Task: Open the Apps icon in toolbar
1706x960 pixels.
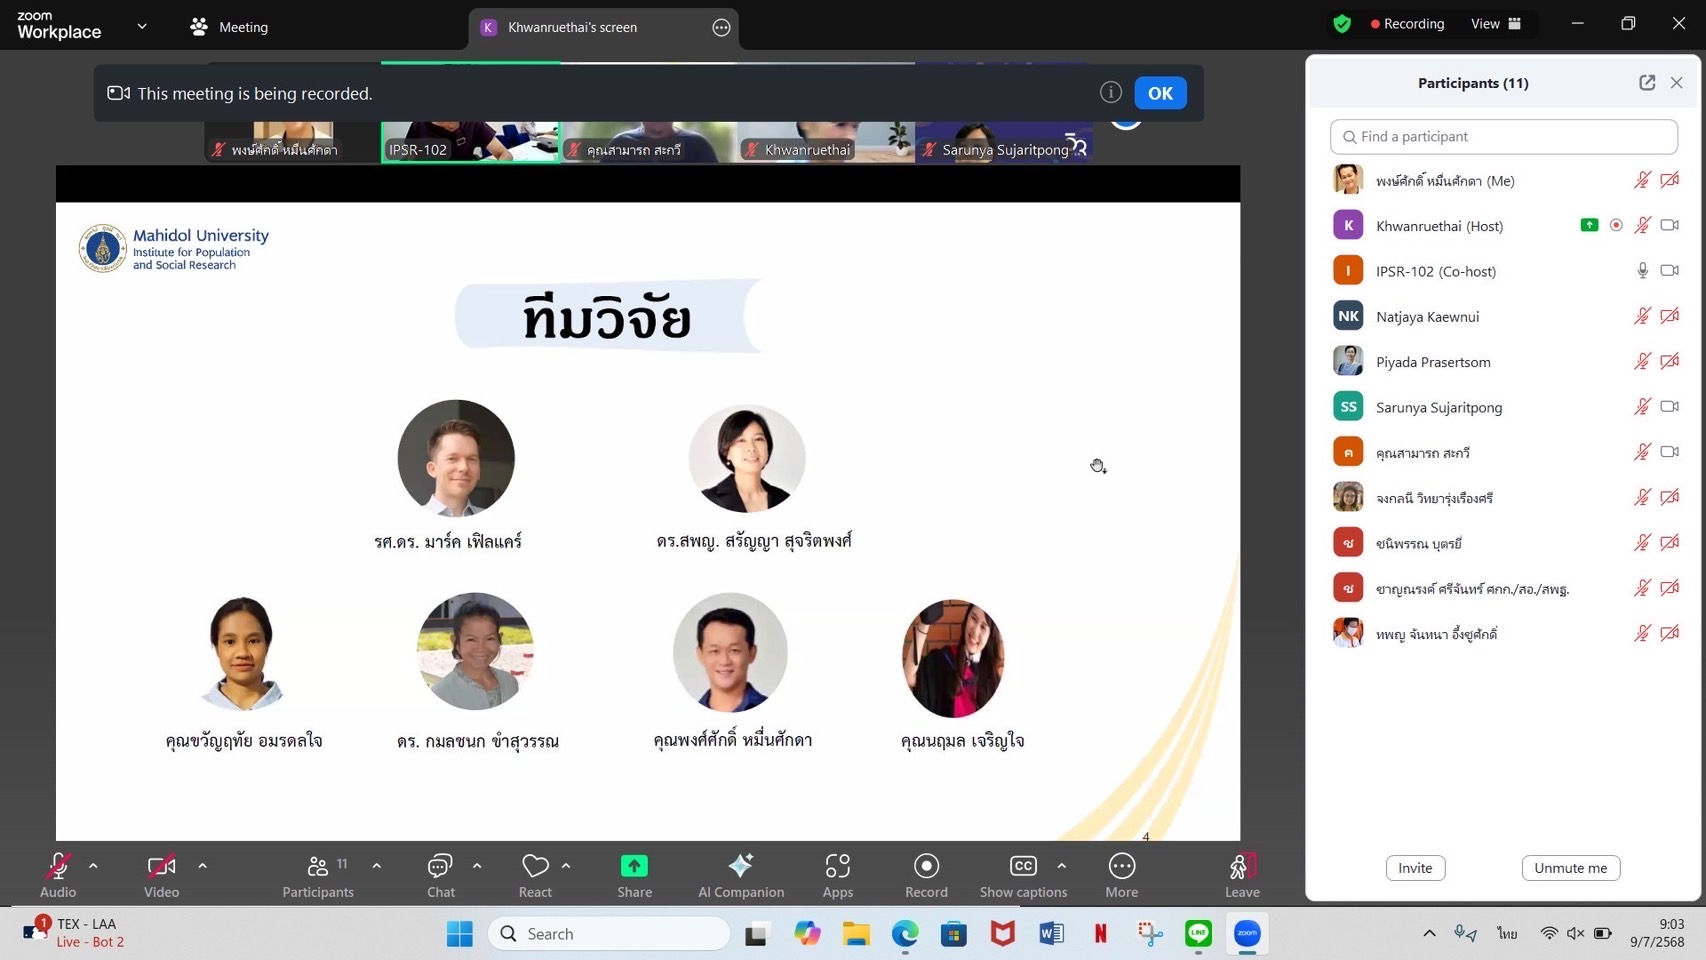Action: (x=837, y=866)
